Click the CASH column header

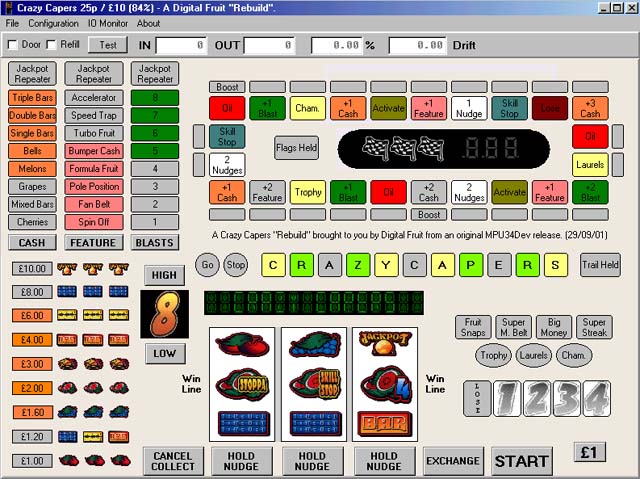click(x=32, y=243)
